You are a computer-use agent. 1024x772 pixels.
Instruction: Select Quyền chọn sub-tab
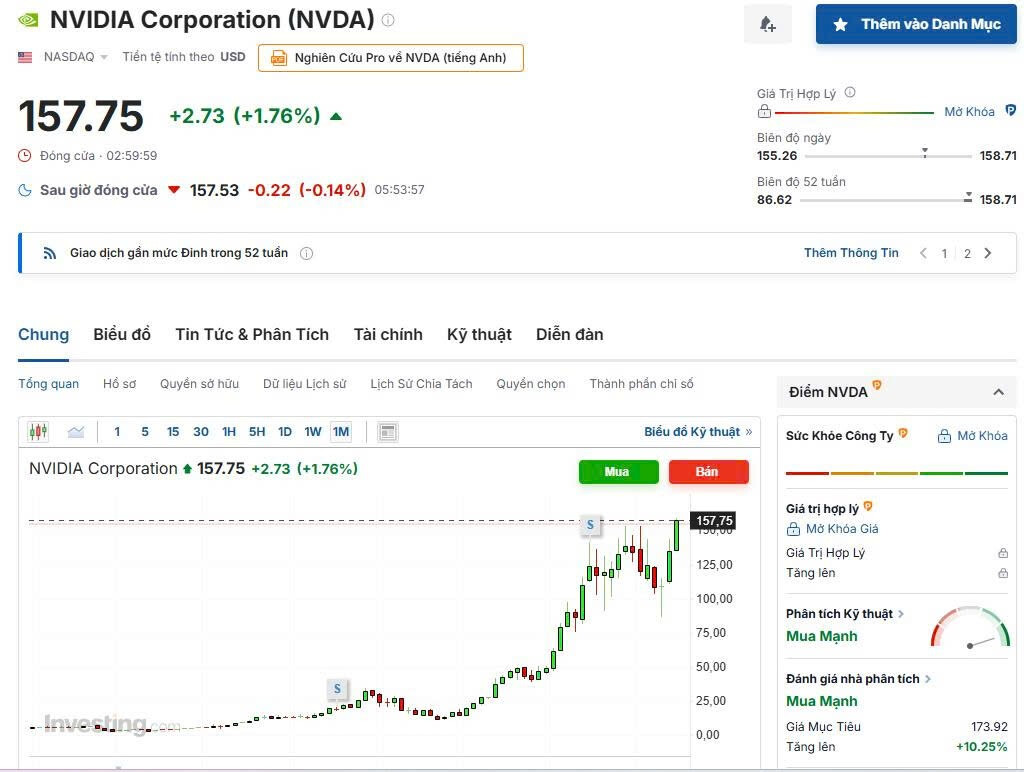[x=531, y=383]
